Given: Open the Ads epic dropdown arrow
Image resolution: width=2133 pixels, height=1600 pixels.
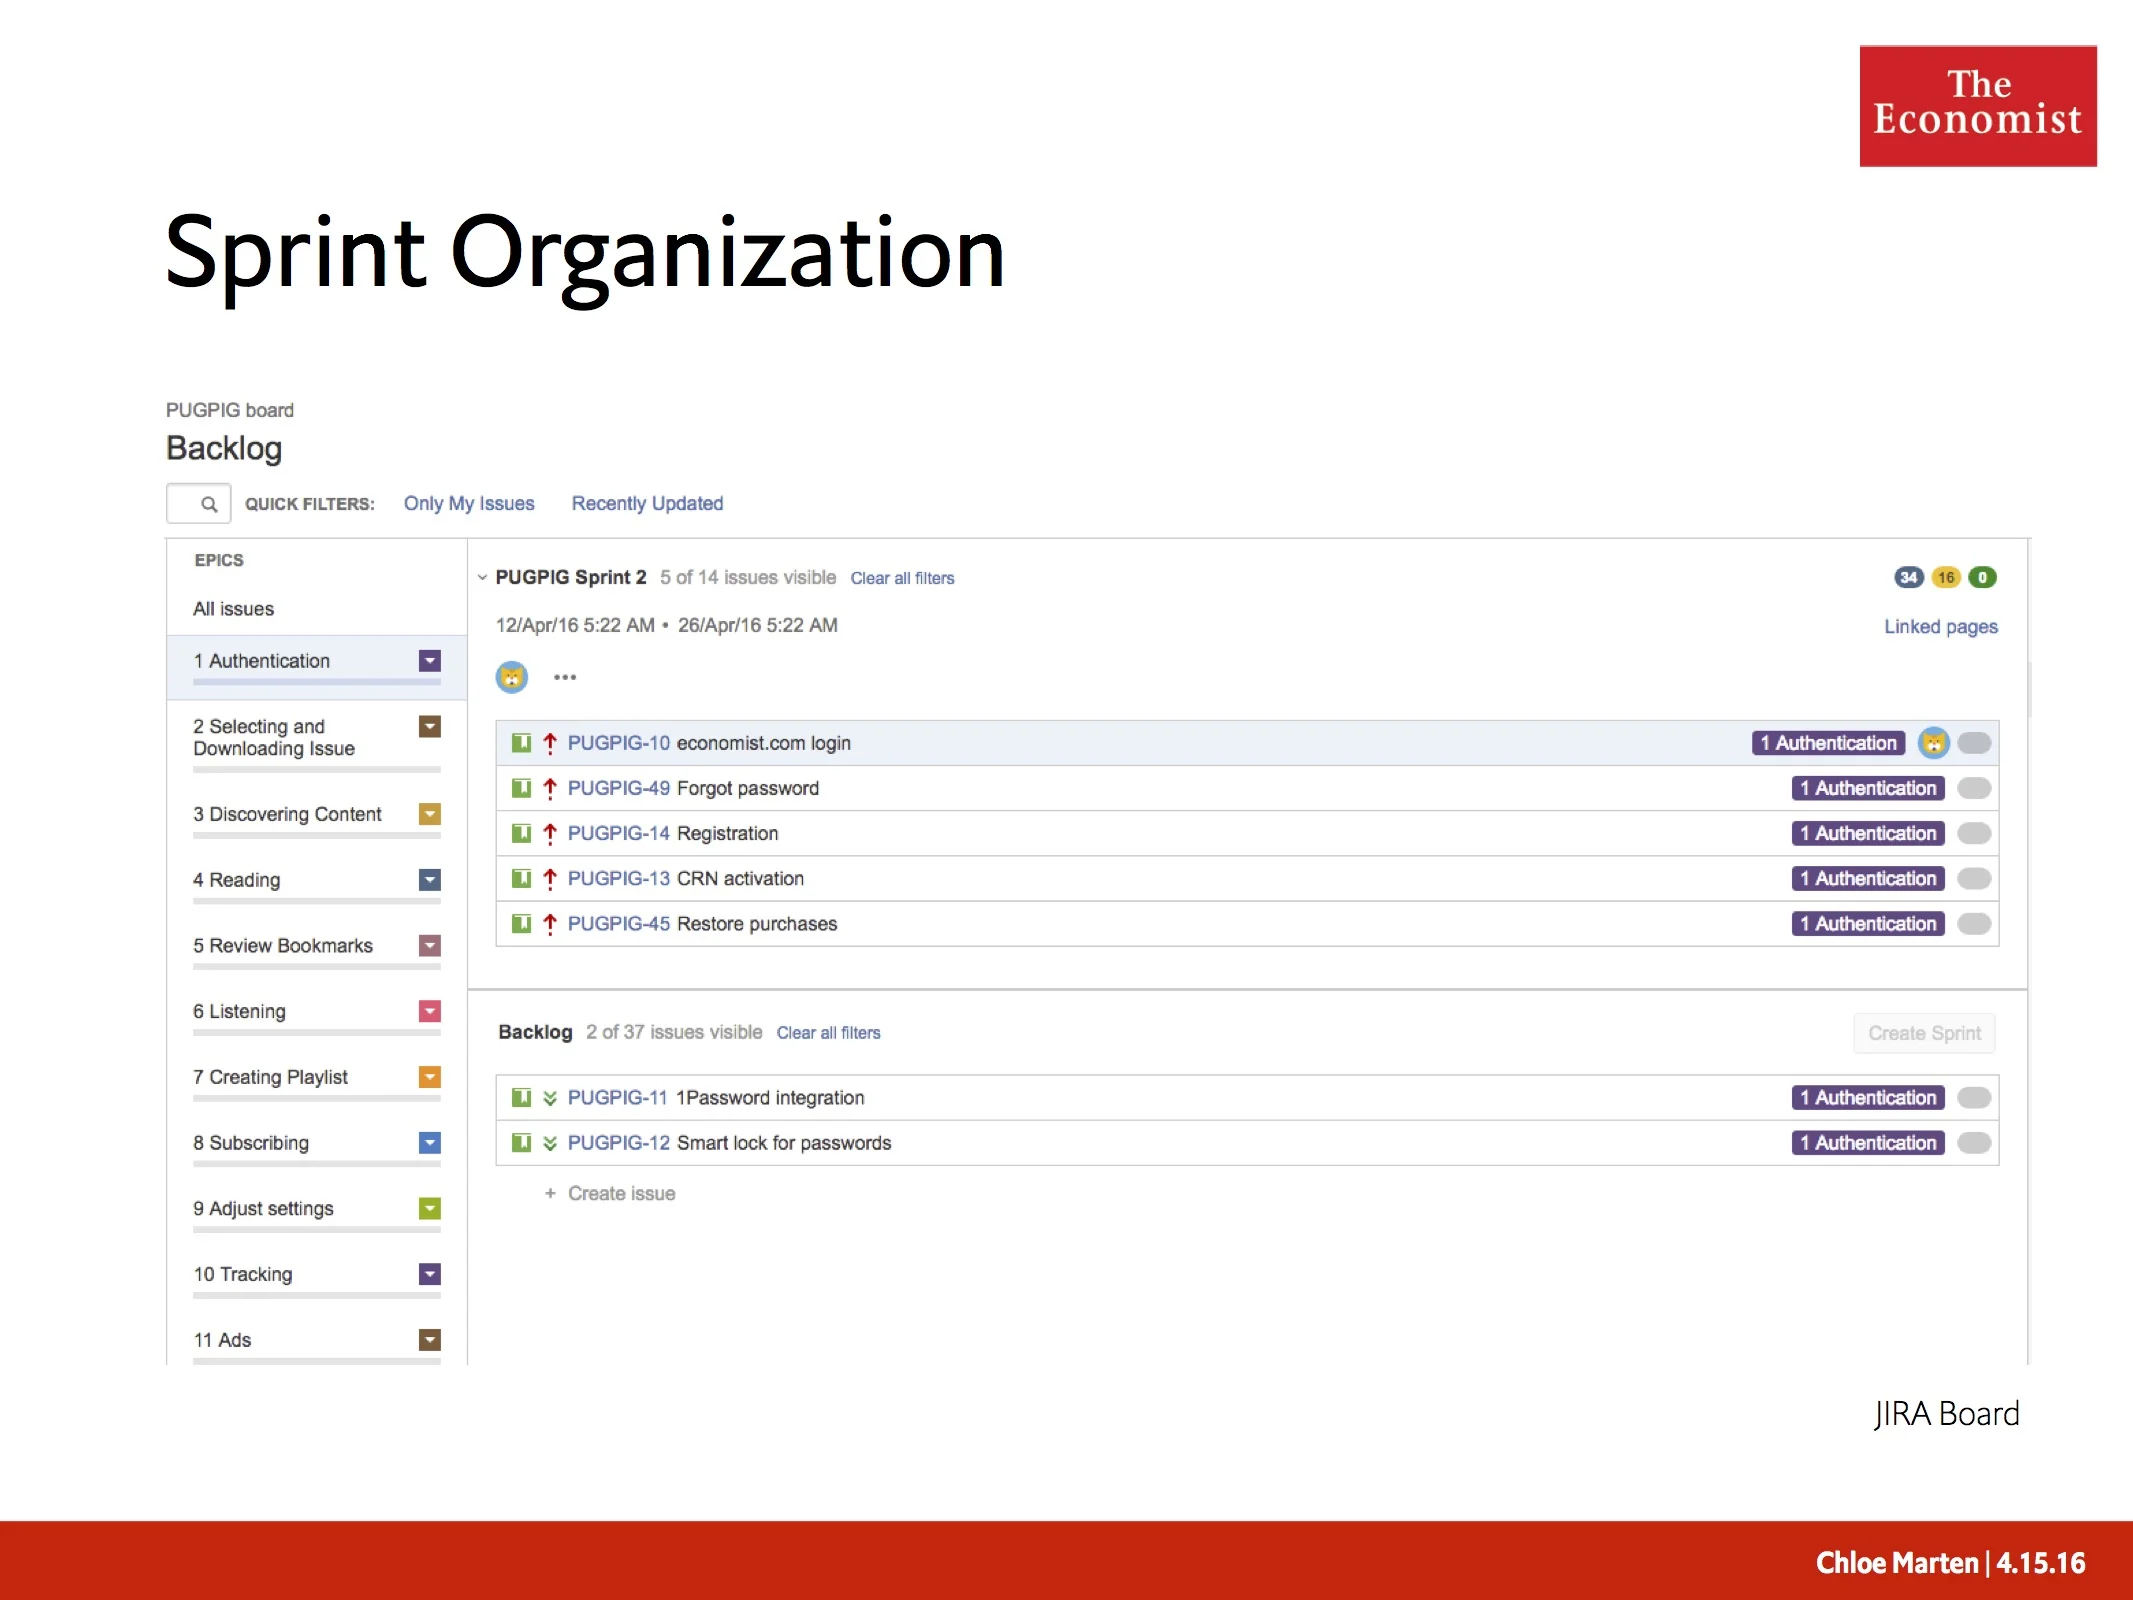Looking at the screenshot, I should [x=430, y=1340].
